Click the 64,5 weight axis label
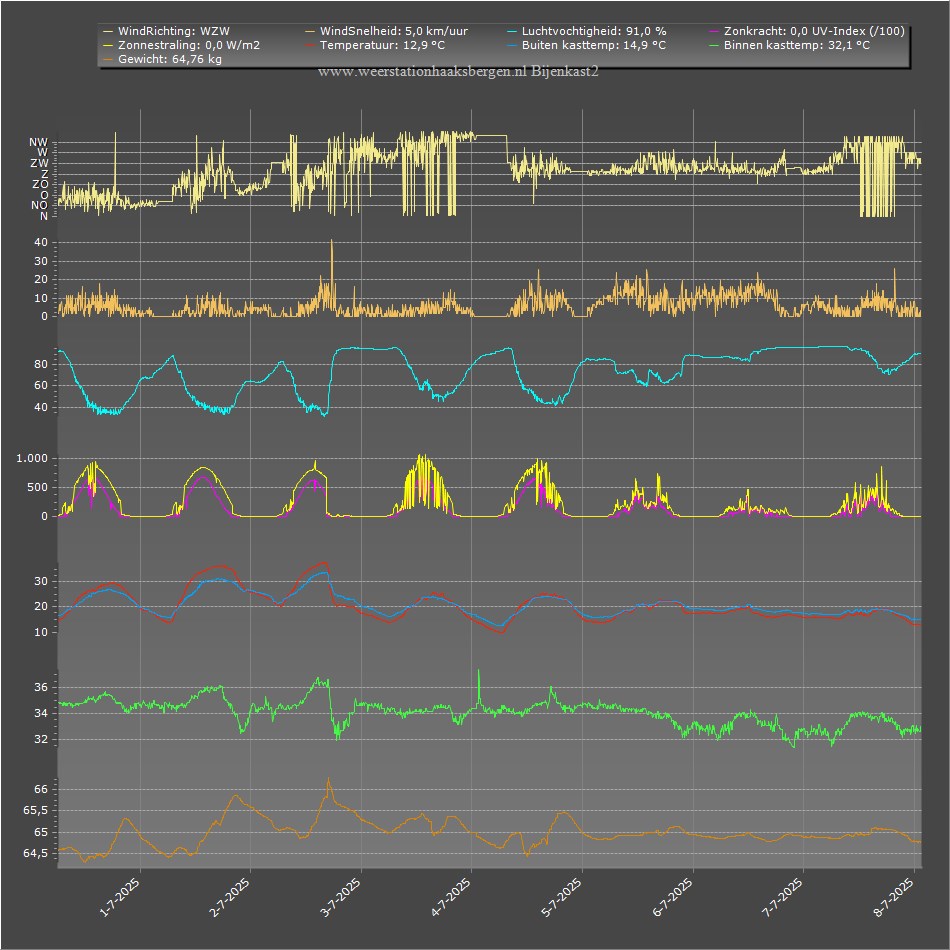Screen dimensions: 950x950 [36, 854]
